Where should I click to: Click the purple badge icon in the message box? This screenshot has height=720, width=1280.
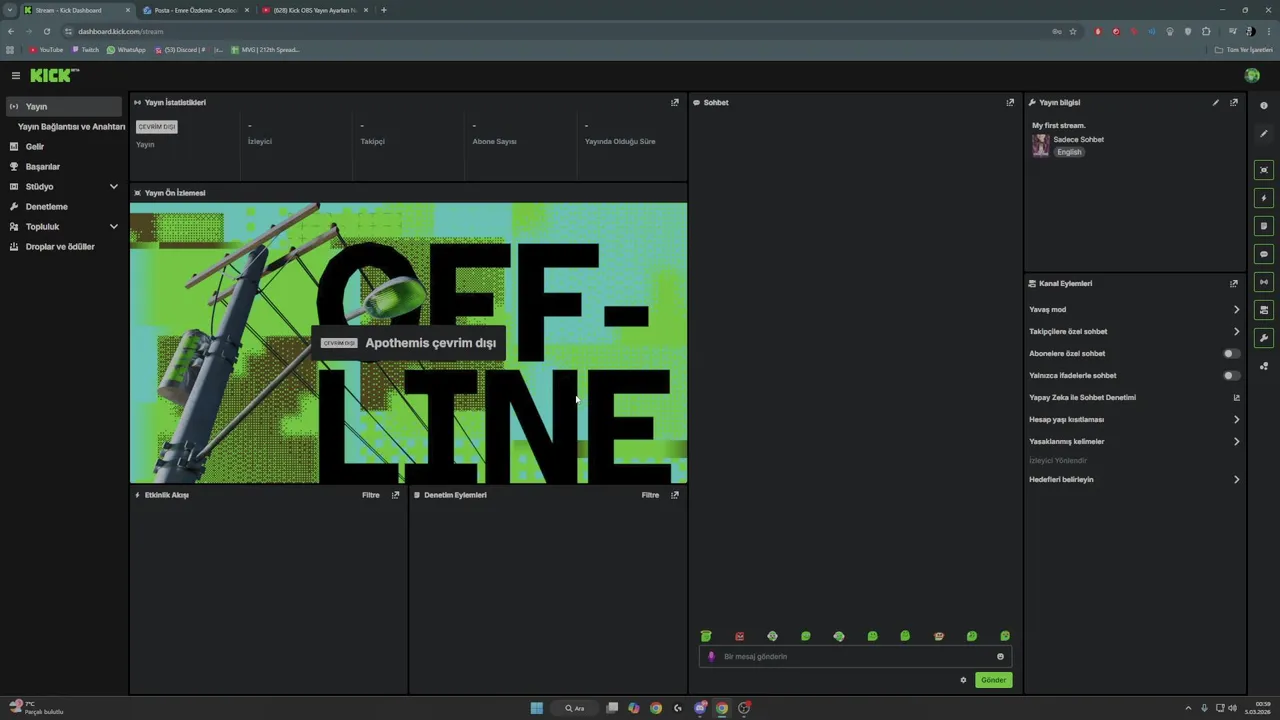click(712, 657)
